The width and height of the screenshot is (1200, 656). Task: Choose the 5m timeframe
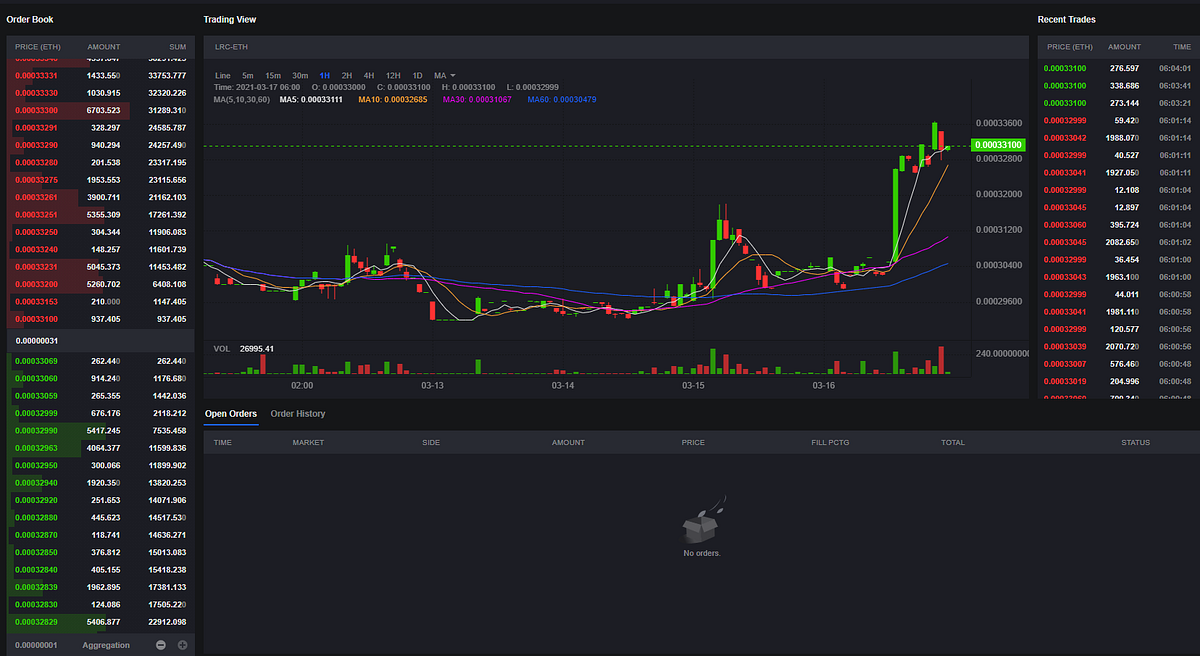(x=247, y=76)
